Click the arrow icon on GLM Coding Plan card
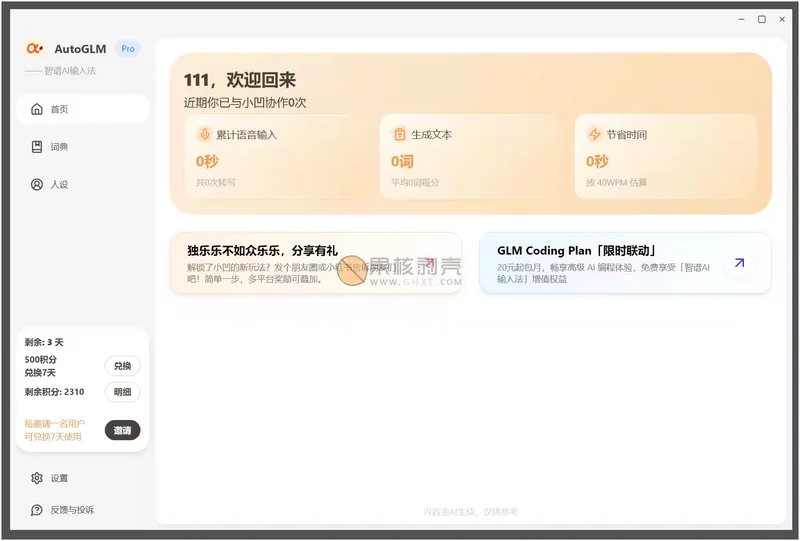The width and height of the screenshot is (800, 541). pos(739,263)
